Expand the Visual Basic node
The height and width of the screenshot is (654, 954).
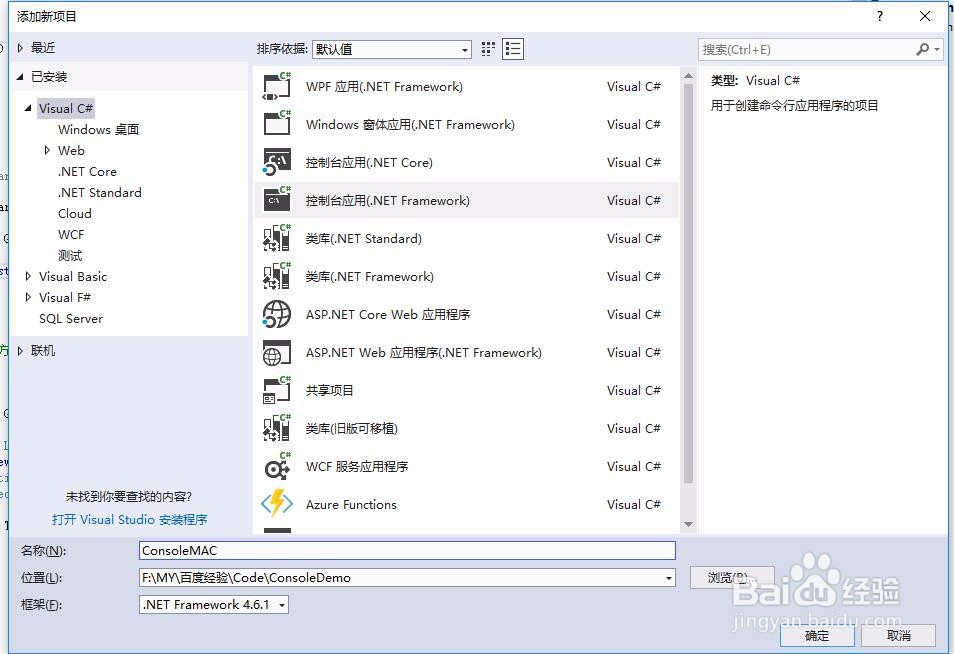click(x=28, y=276)
